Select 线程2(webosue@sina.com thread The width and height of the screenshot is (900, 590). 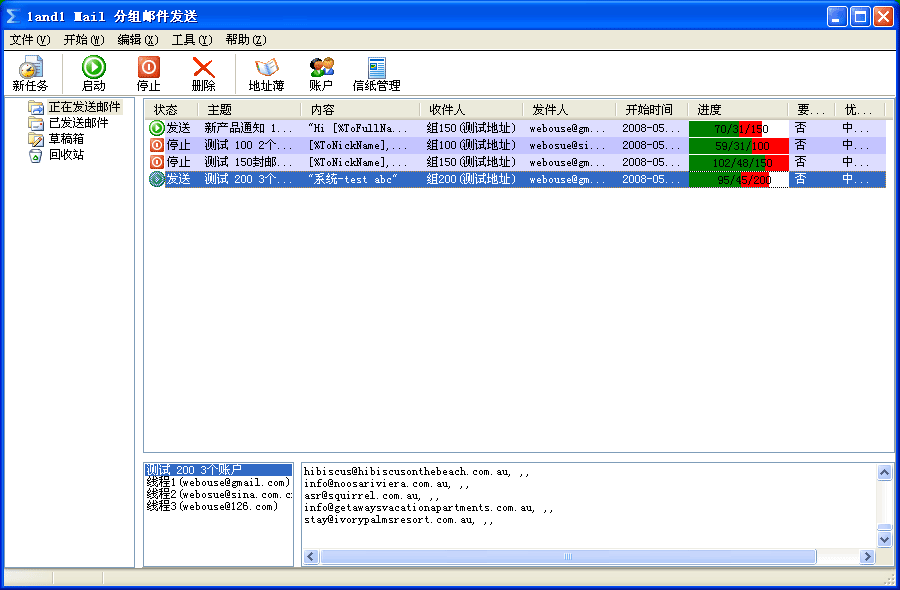click(219, 494)
